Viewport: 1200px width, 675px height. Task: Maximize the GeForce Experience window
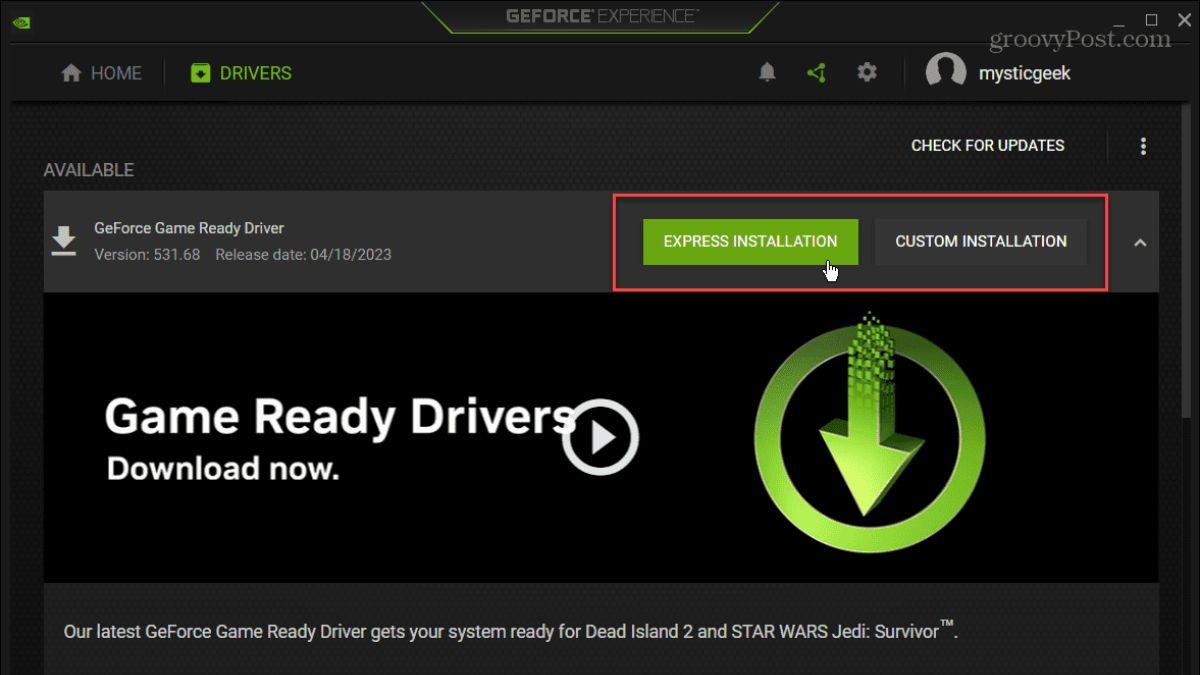tap(1151, 20)
